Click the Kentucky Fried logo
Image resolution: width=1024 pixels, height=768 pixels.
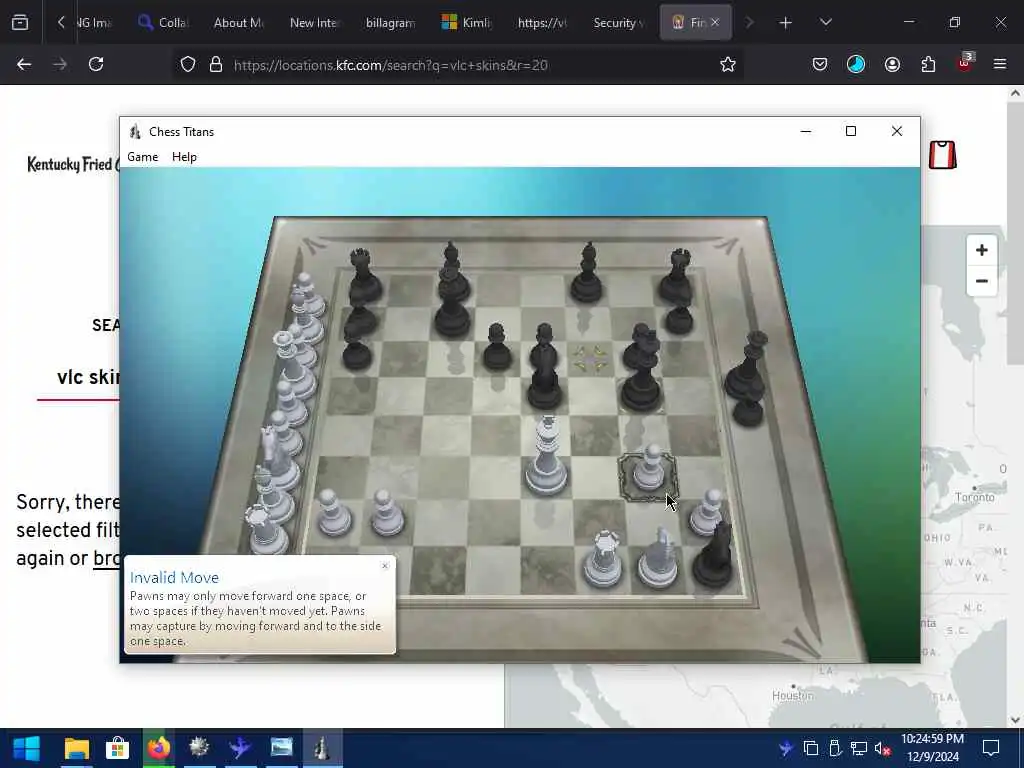73,164
